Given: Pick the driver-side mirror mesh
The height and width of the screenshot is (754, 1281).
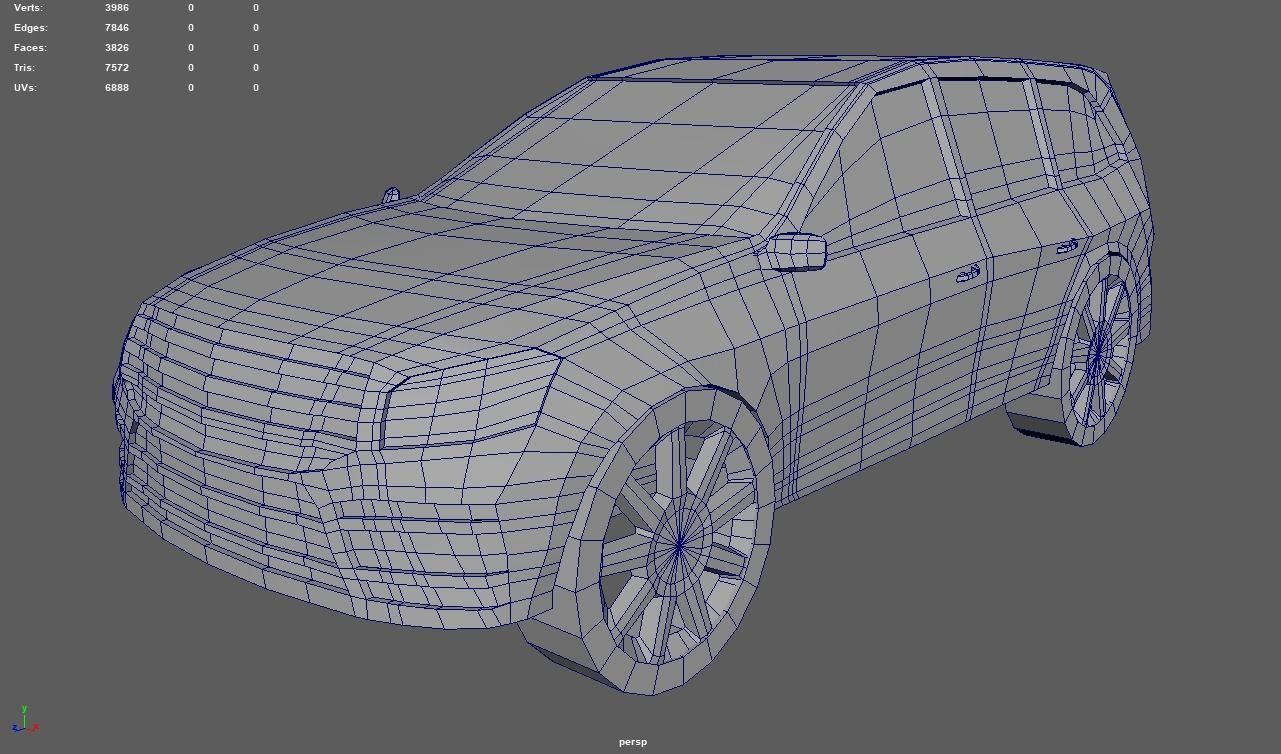Looking at the screenshot, I should [796, 252].
